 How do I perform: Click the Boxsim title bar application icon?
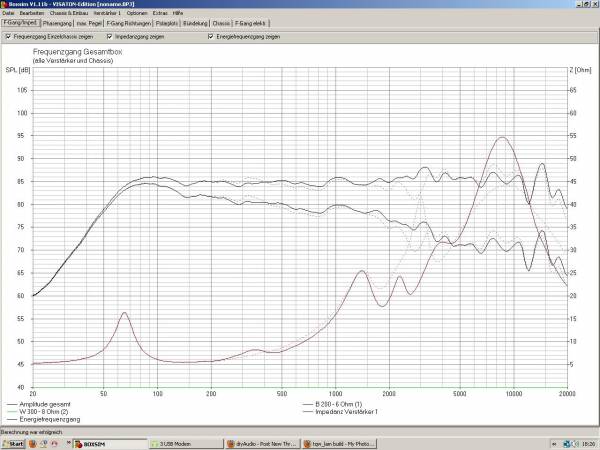4,4
